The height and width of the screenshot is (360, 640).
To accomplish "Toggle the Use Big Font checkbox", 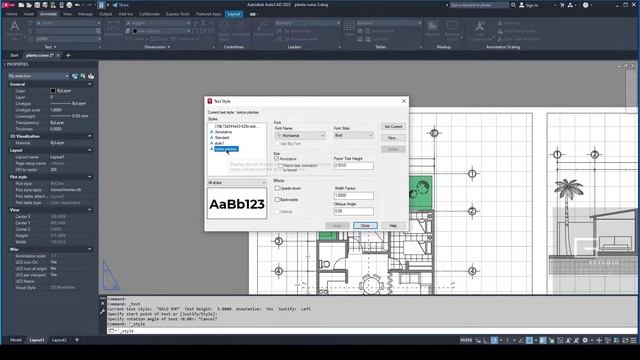I will 277,144.
